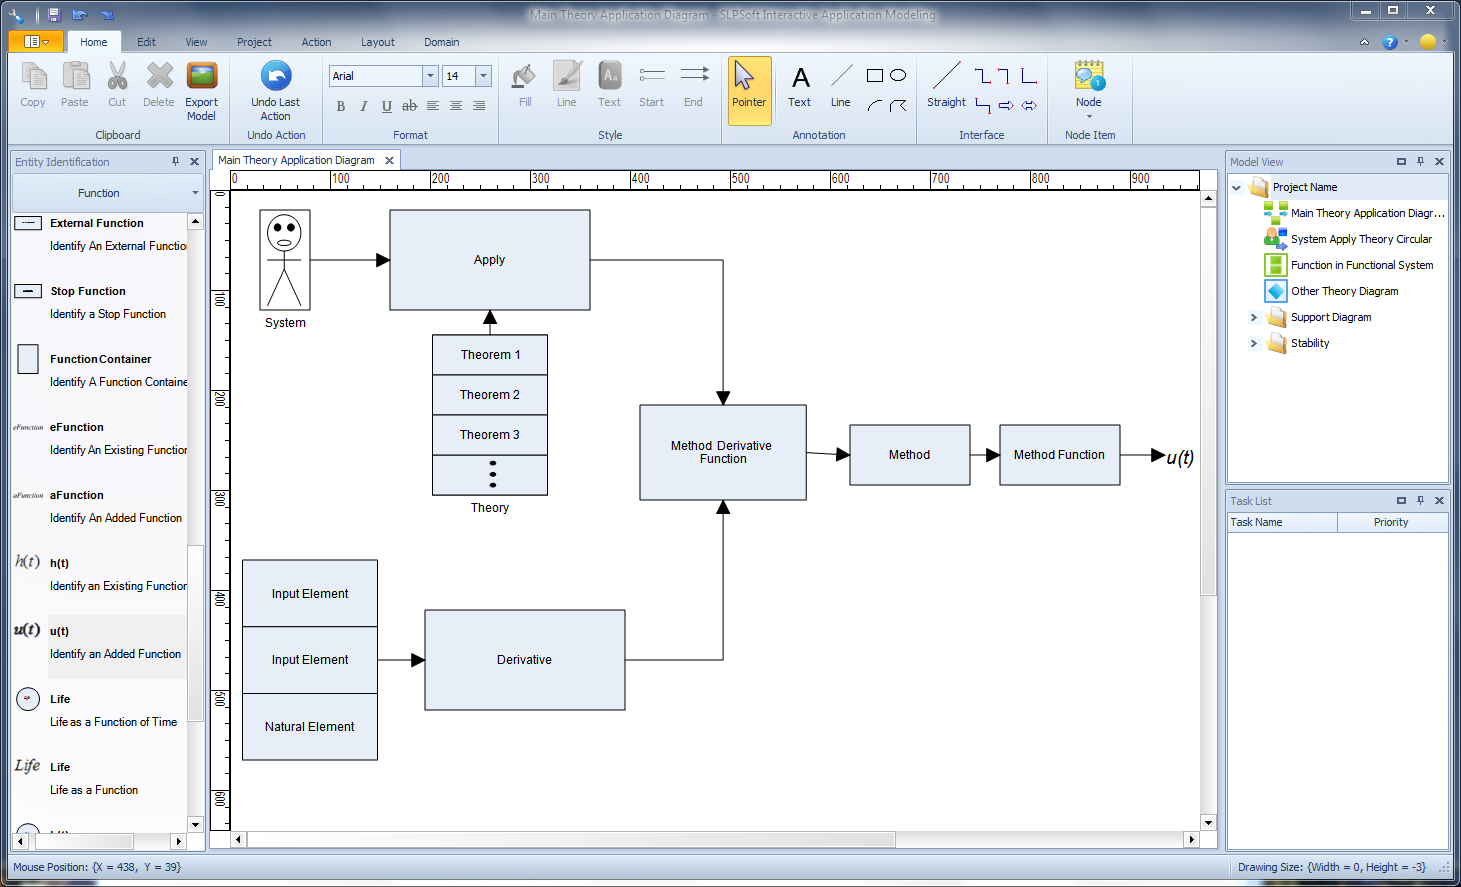The height and width of the screenshot is (887, 1461).
Task: Pin the Model View panel
Action: tap(1420, 161)
